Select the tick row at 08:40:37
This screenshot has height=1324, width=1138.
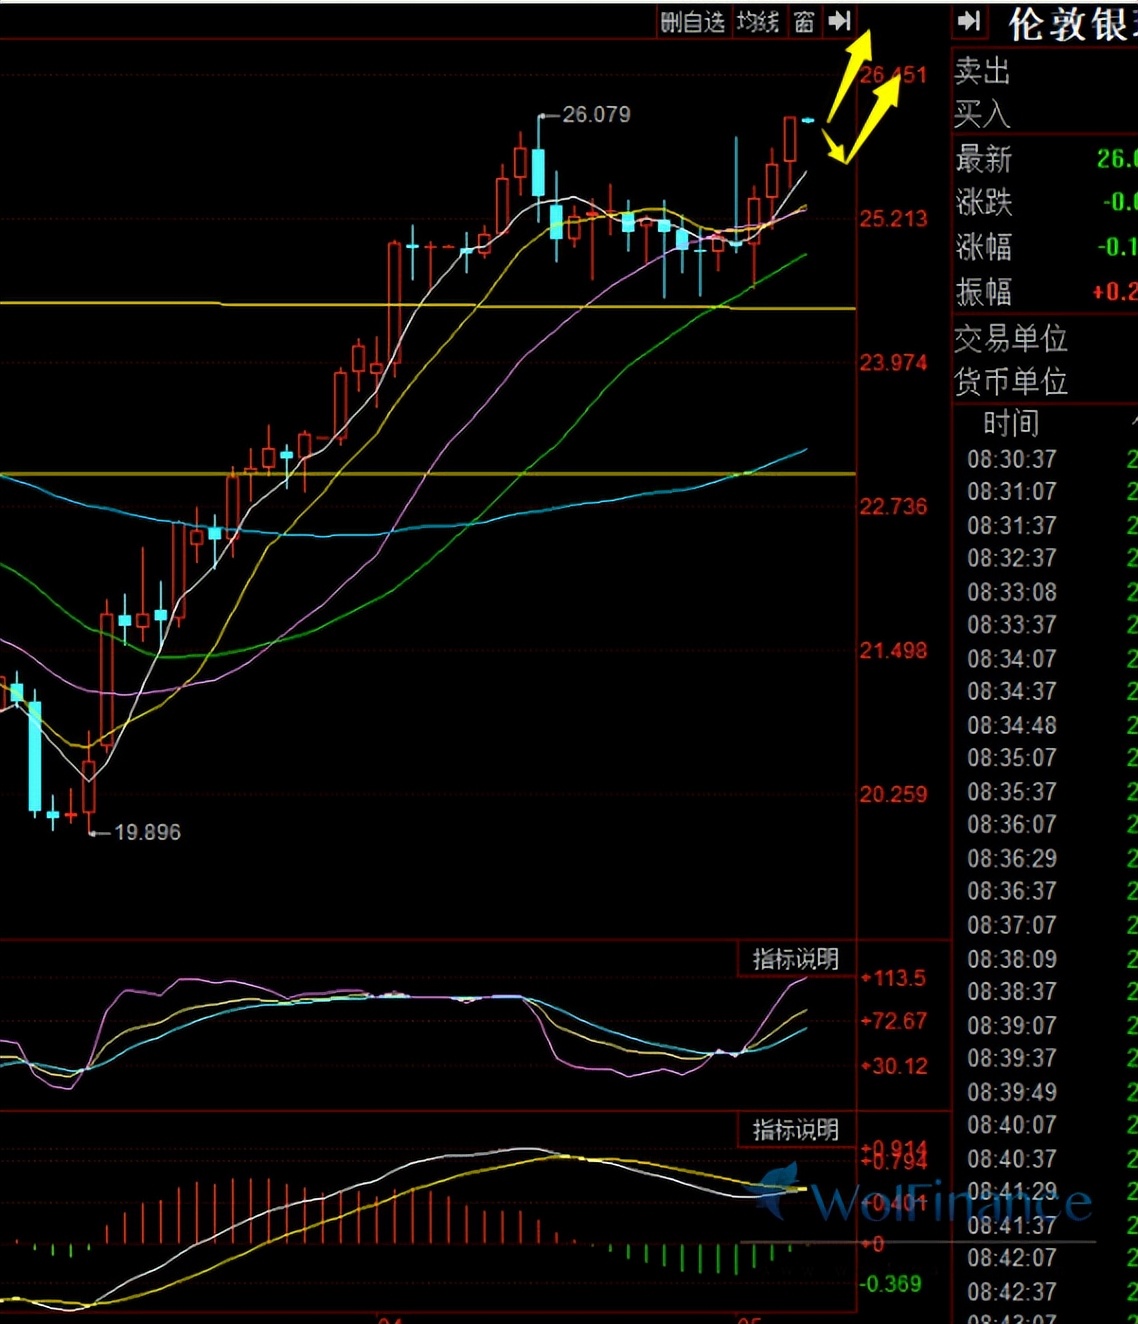coord(1050,1158)
